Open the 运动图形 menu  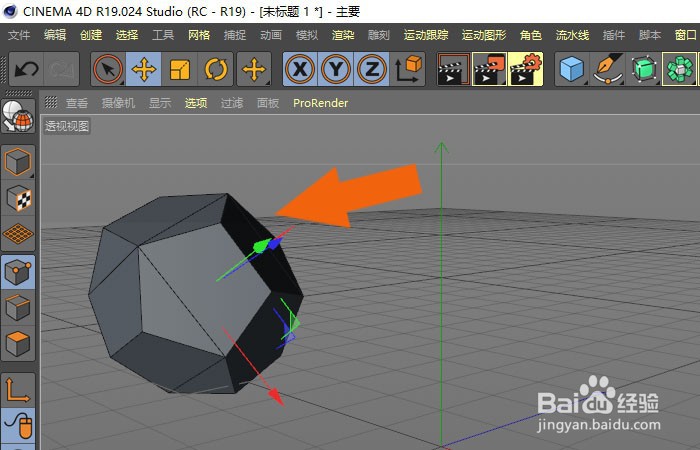coord(484,35)
